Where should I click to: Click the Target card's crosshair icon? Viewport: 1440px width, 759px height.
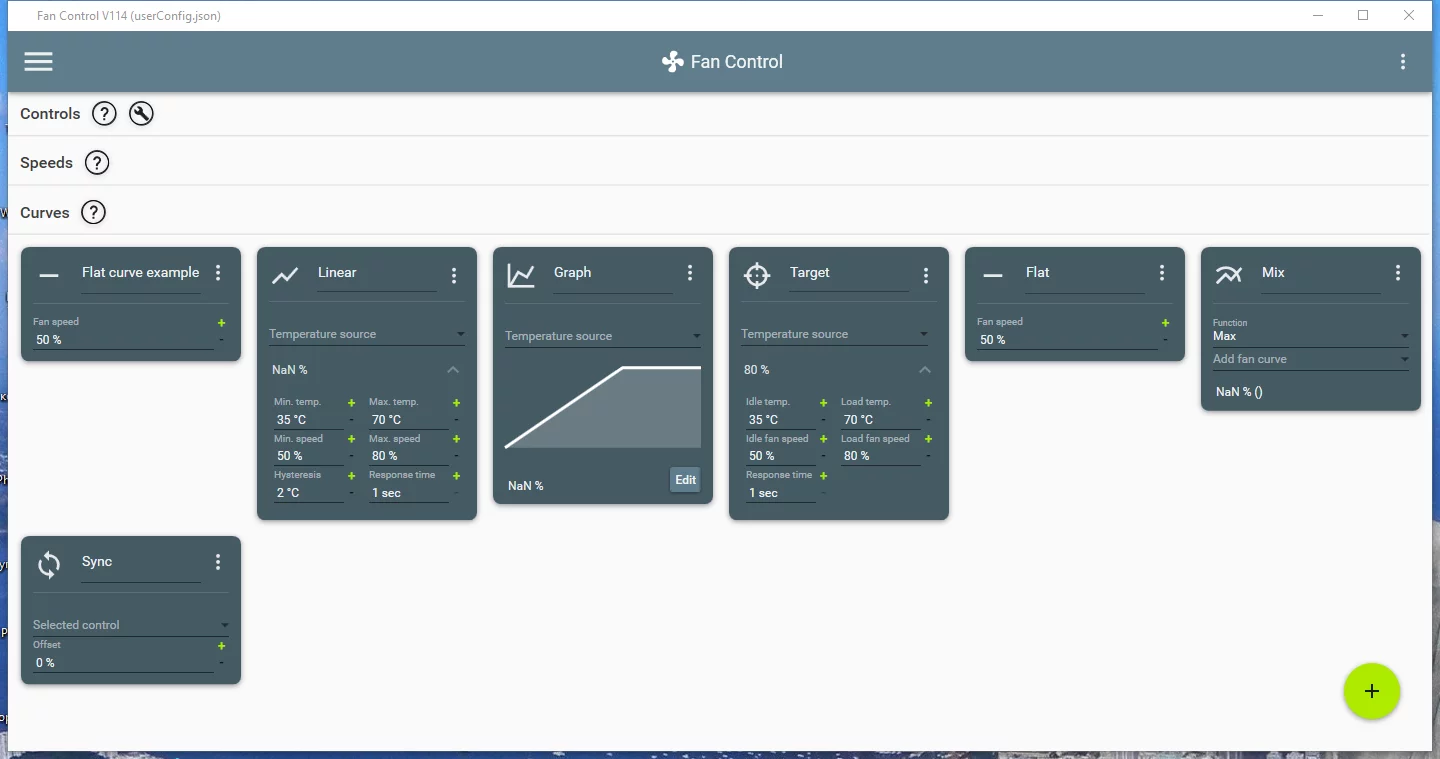click(757, 275)
